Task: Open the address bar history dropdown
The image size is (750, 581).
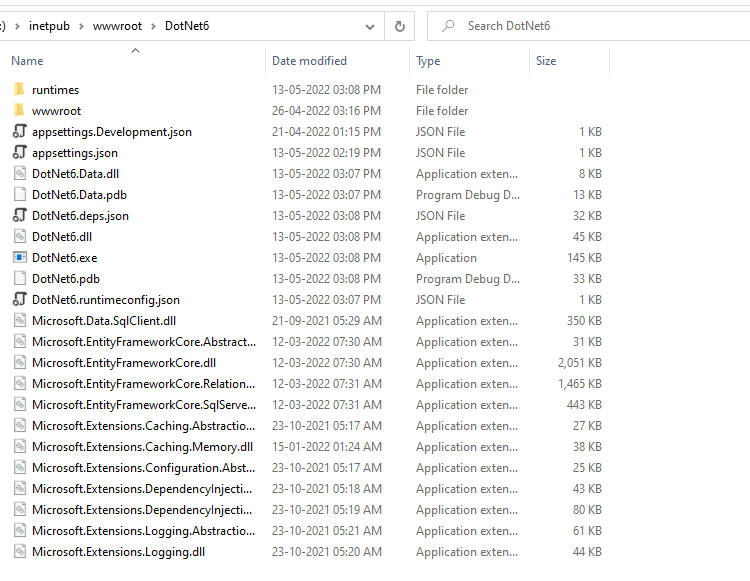Action: click(x=370, y=27)
